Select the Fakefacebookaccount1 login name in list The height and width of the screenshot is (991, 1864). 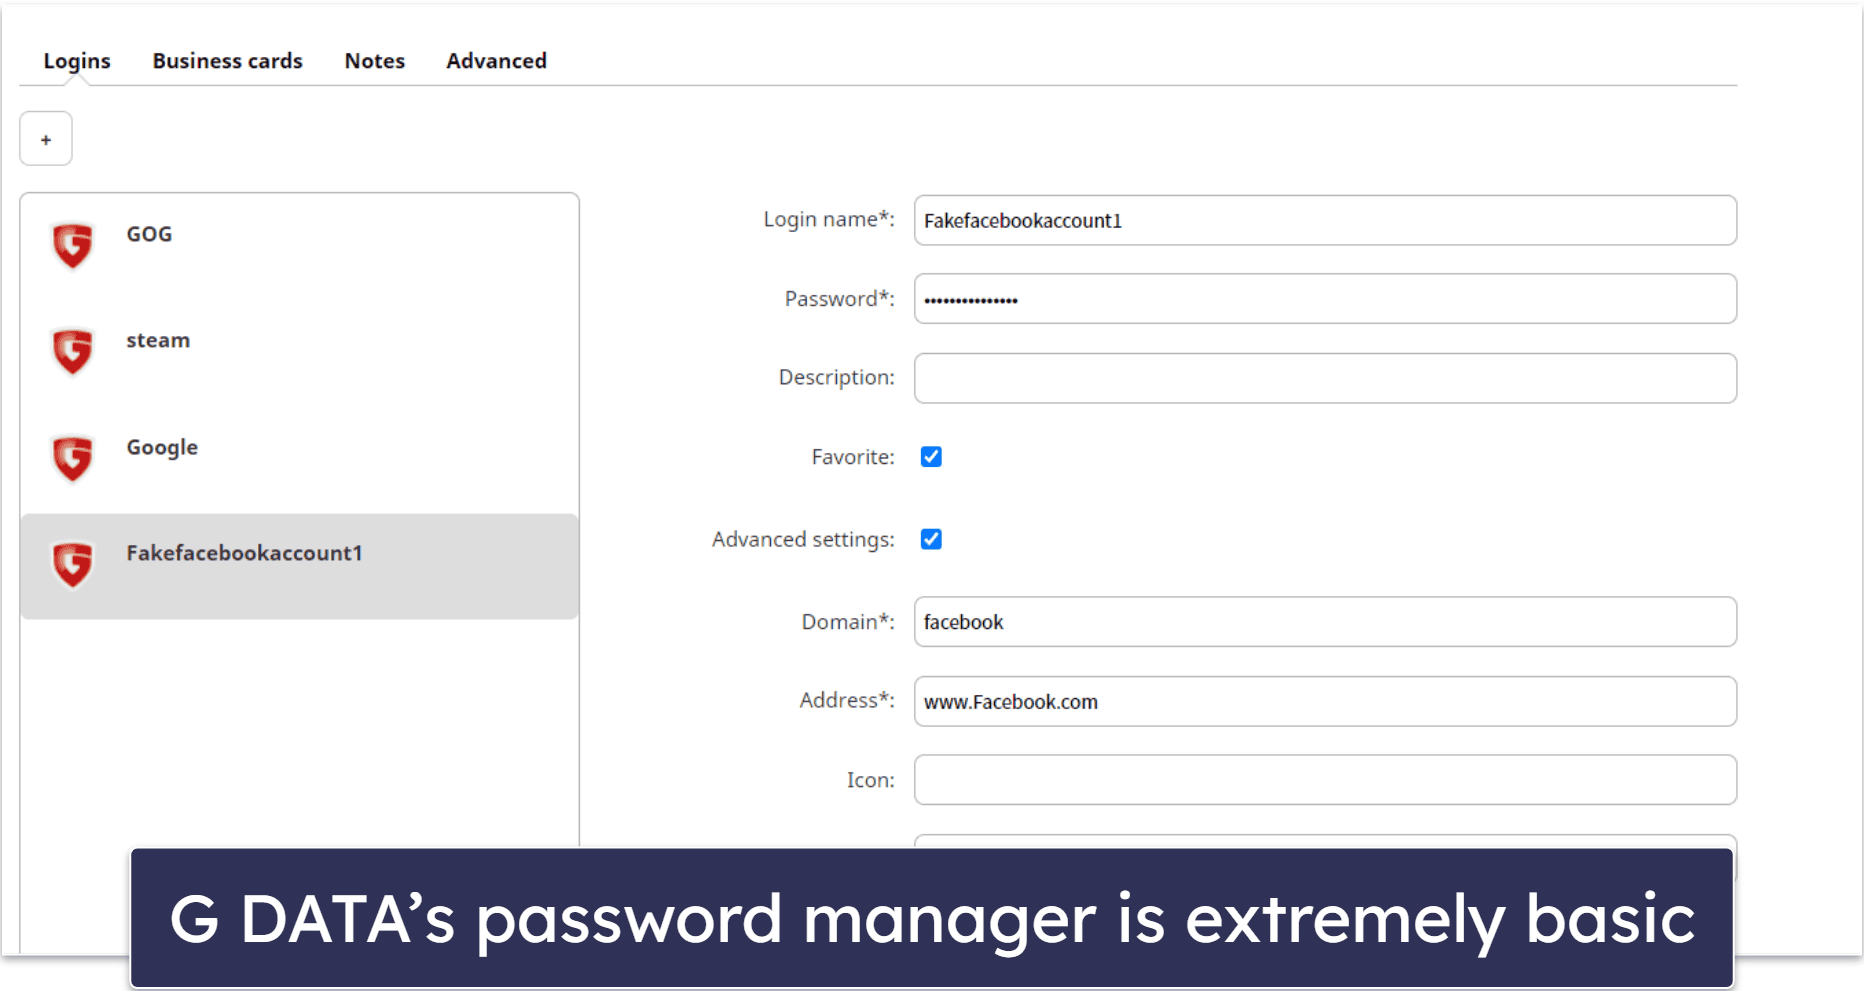tap(244, 553)
